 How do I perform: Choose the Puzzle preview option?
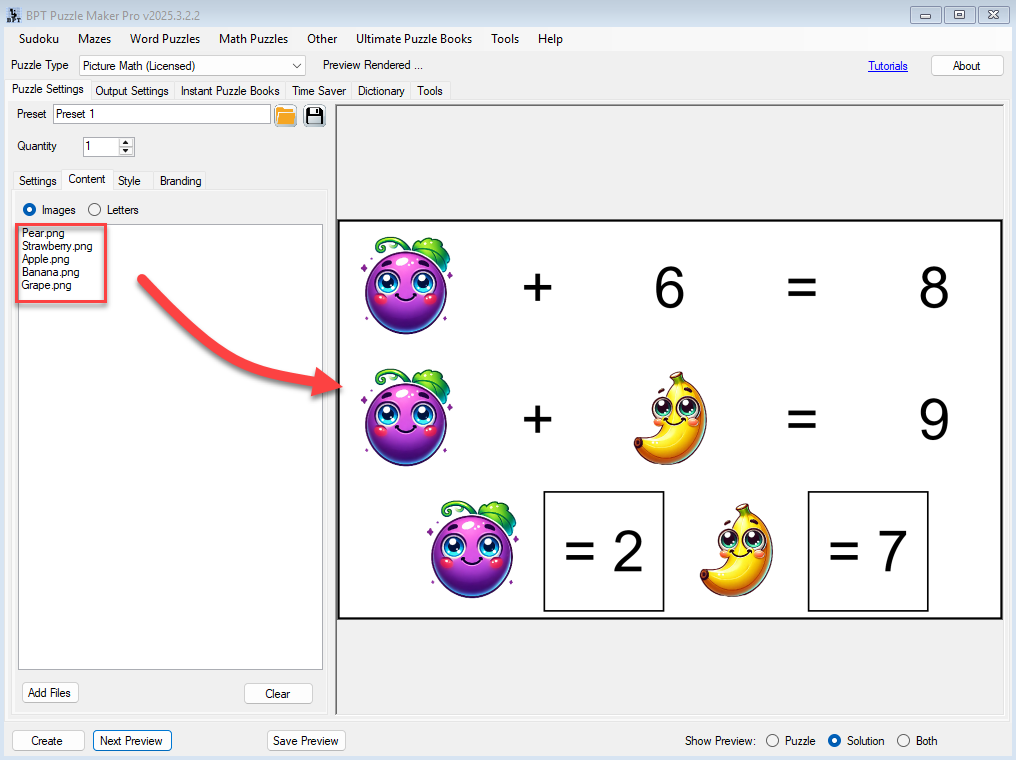(x=772, y=741)
